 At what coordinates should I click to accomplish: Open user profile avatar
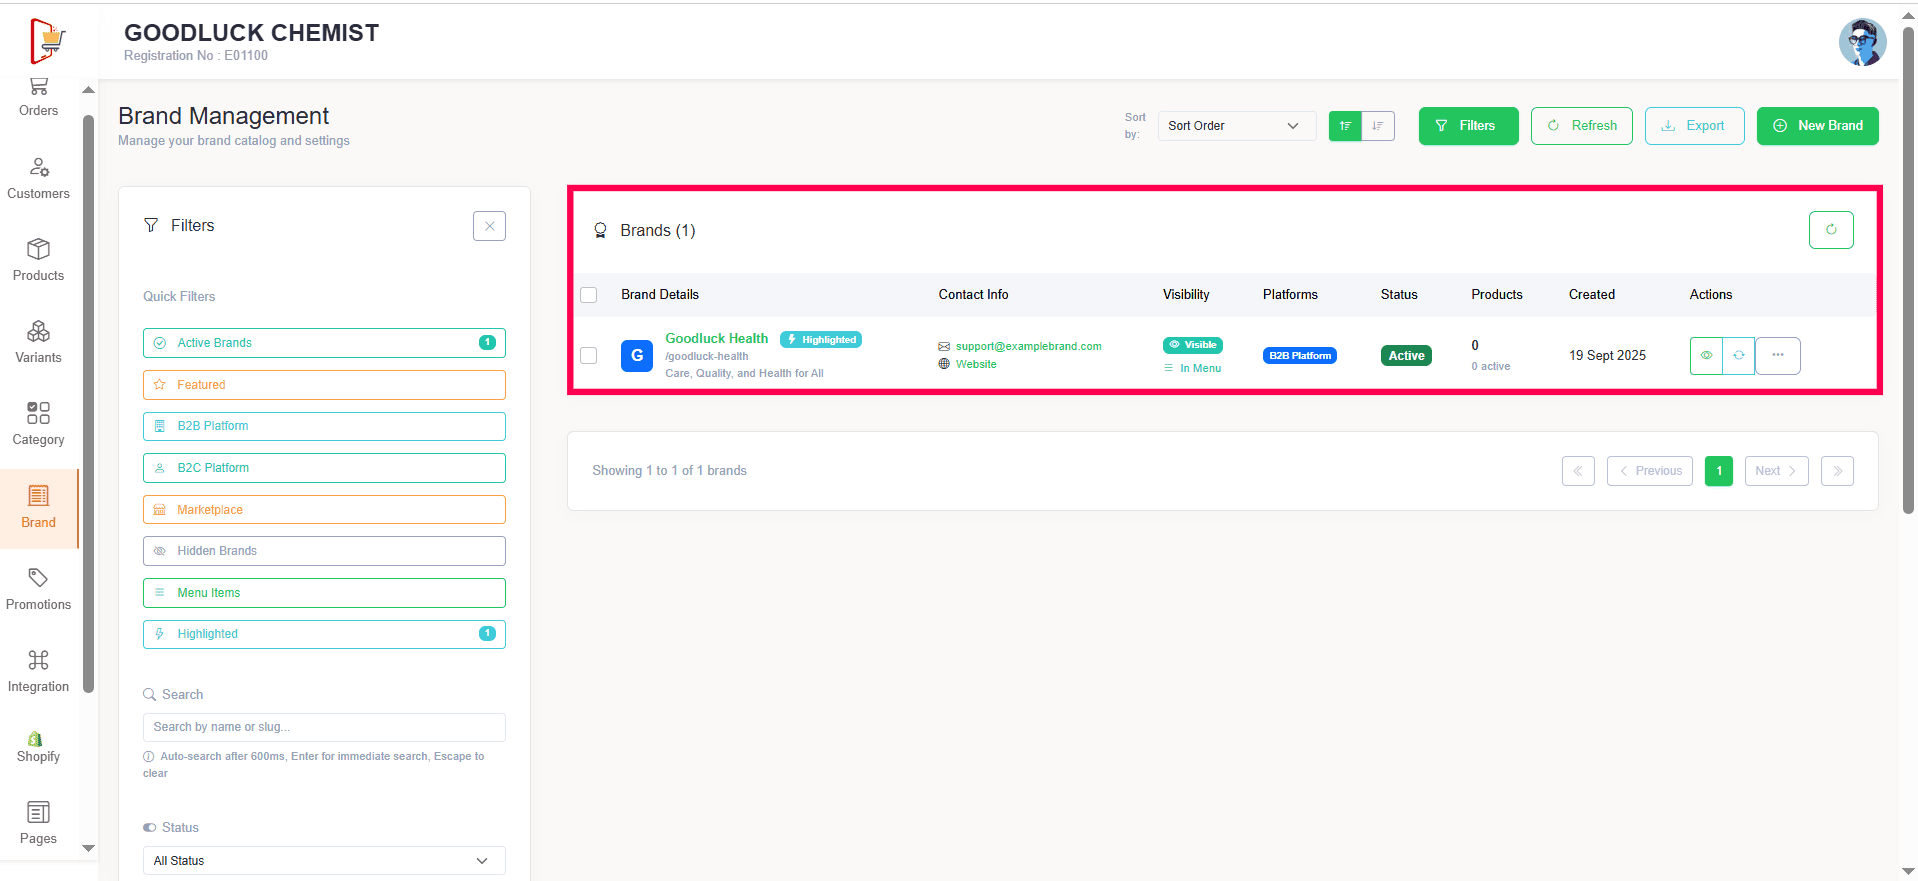point(1862,42)
